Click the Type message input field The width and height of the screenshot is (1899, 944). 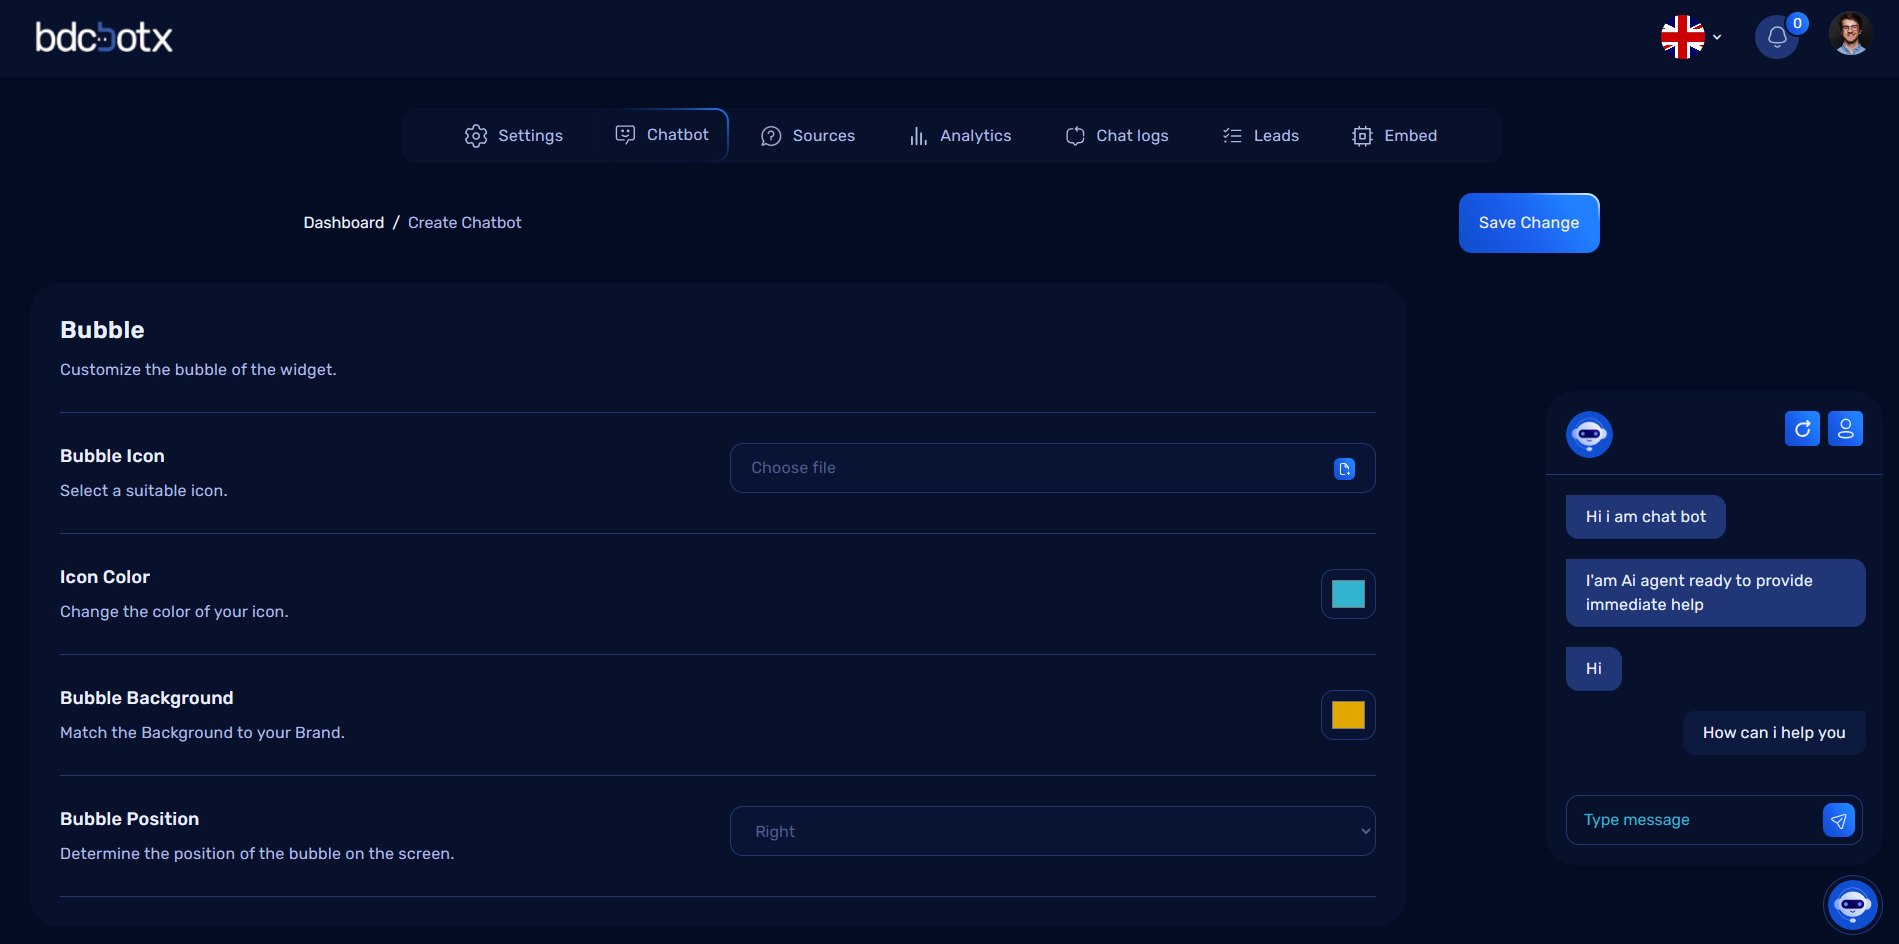point(1695,820)
